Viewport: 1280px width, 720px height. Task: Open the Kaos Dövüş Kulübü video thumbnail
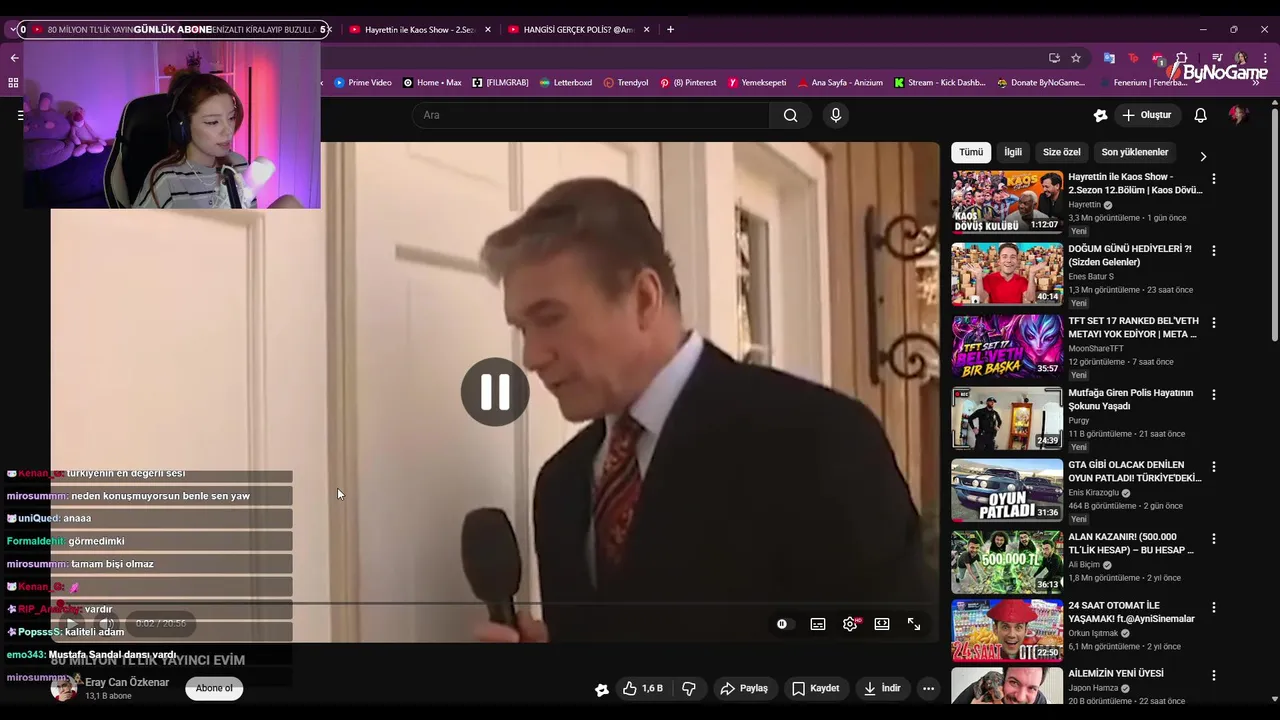[x=1007, y=202]
